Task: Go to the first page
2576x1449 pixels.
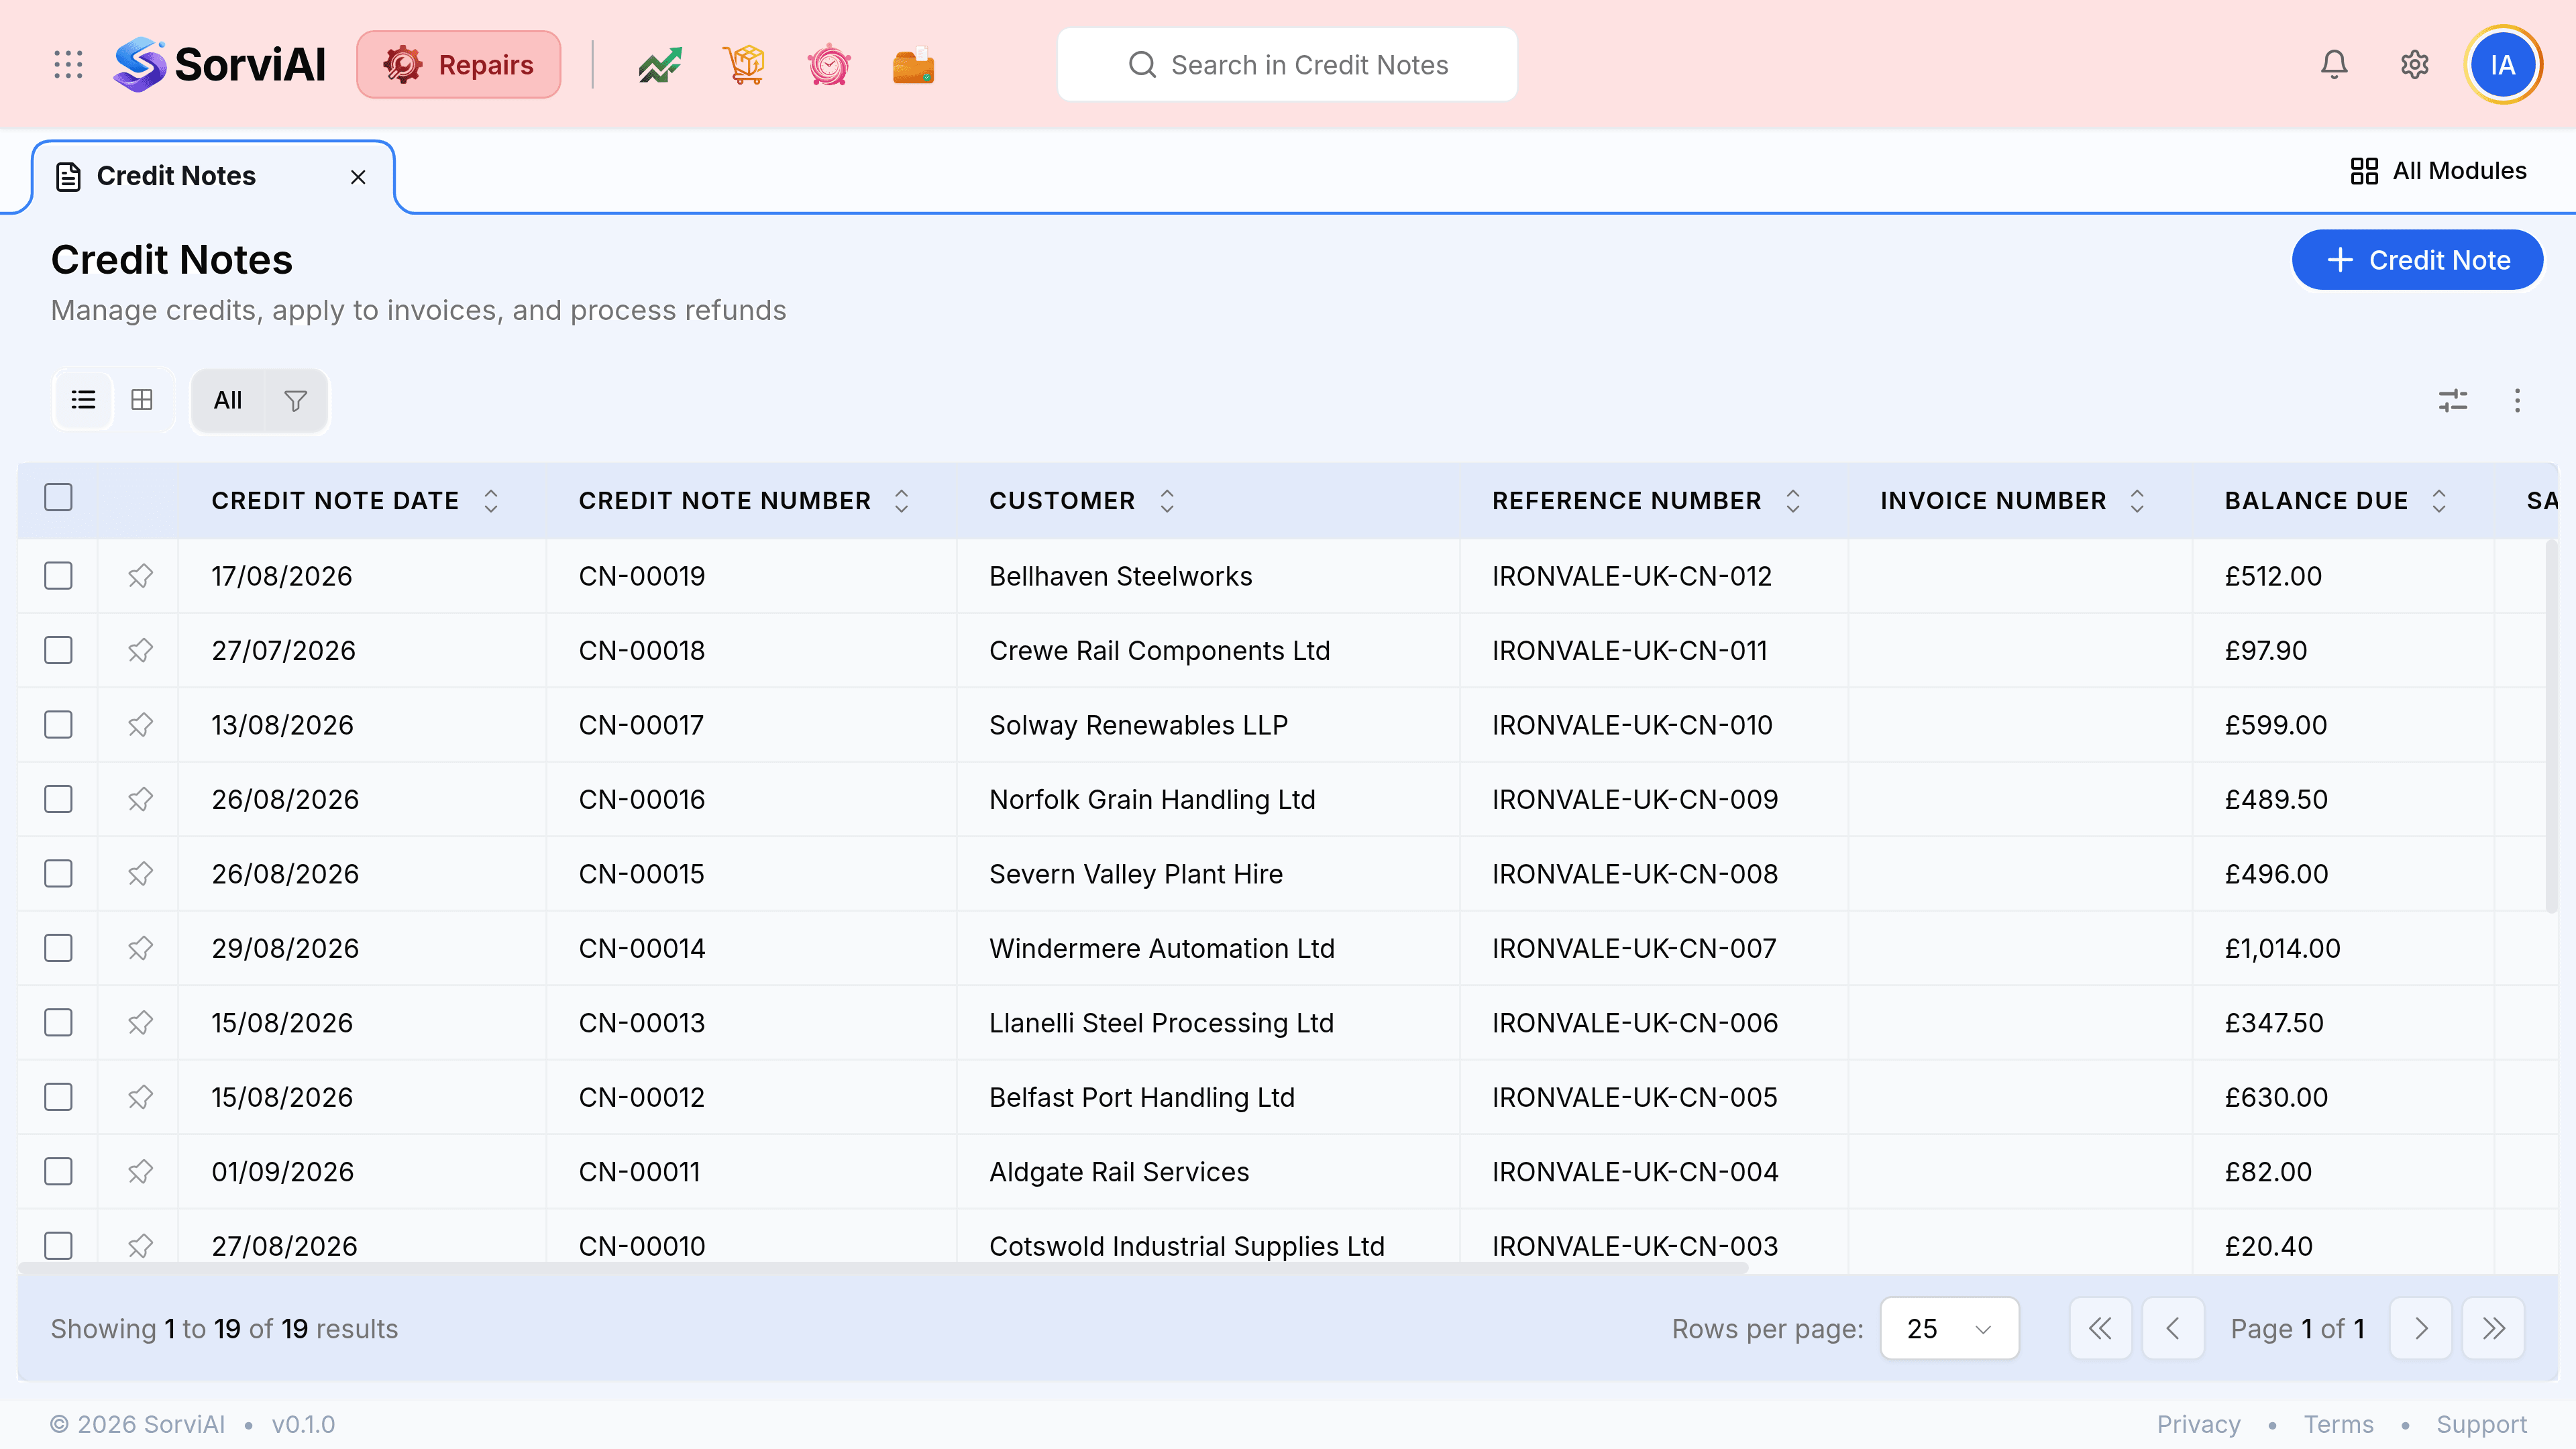Action: pyautogui.click(x=2100, y=1329)
